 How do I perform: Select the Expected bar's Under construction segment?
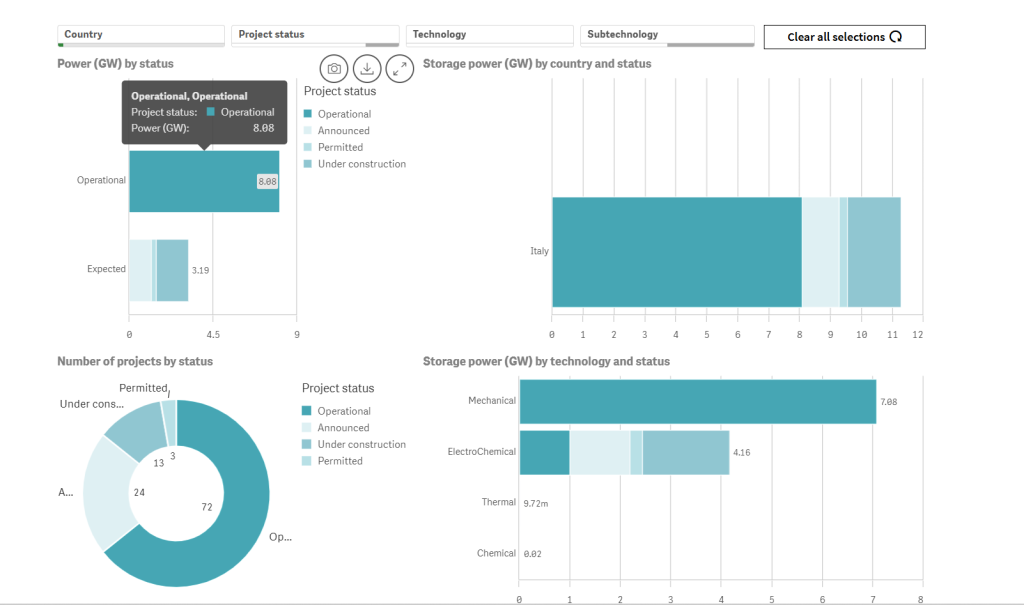point(173,270)
